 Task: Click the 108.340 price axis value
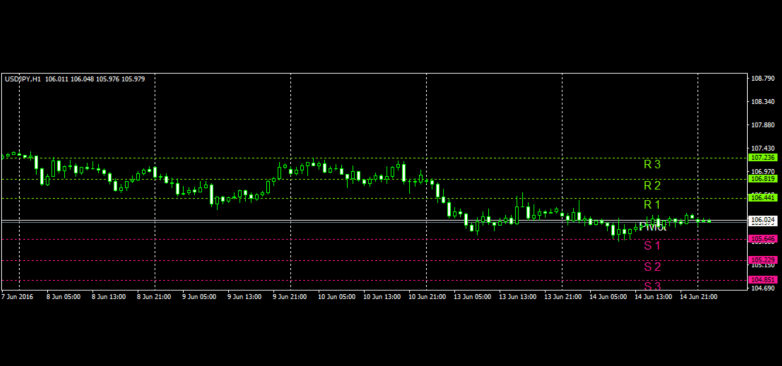[763, 102]
